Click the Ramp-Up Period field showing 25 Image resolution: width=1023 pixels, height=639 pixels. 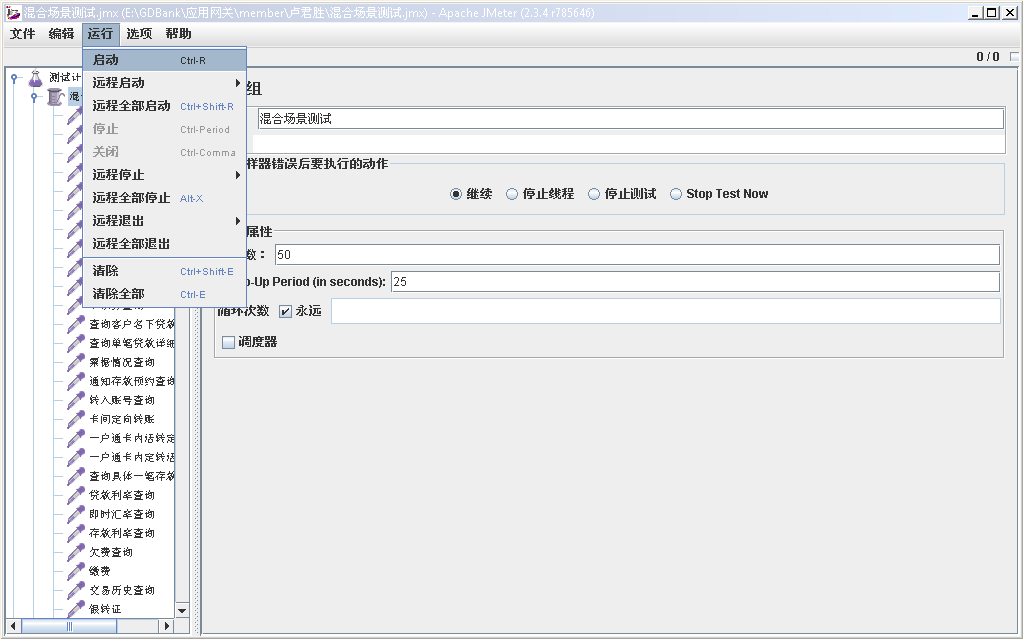click(695, 282)
